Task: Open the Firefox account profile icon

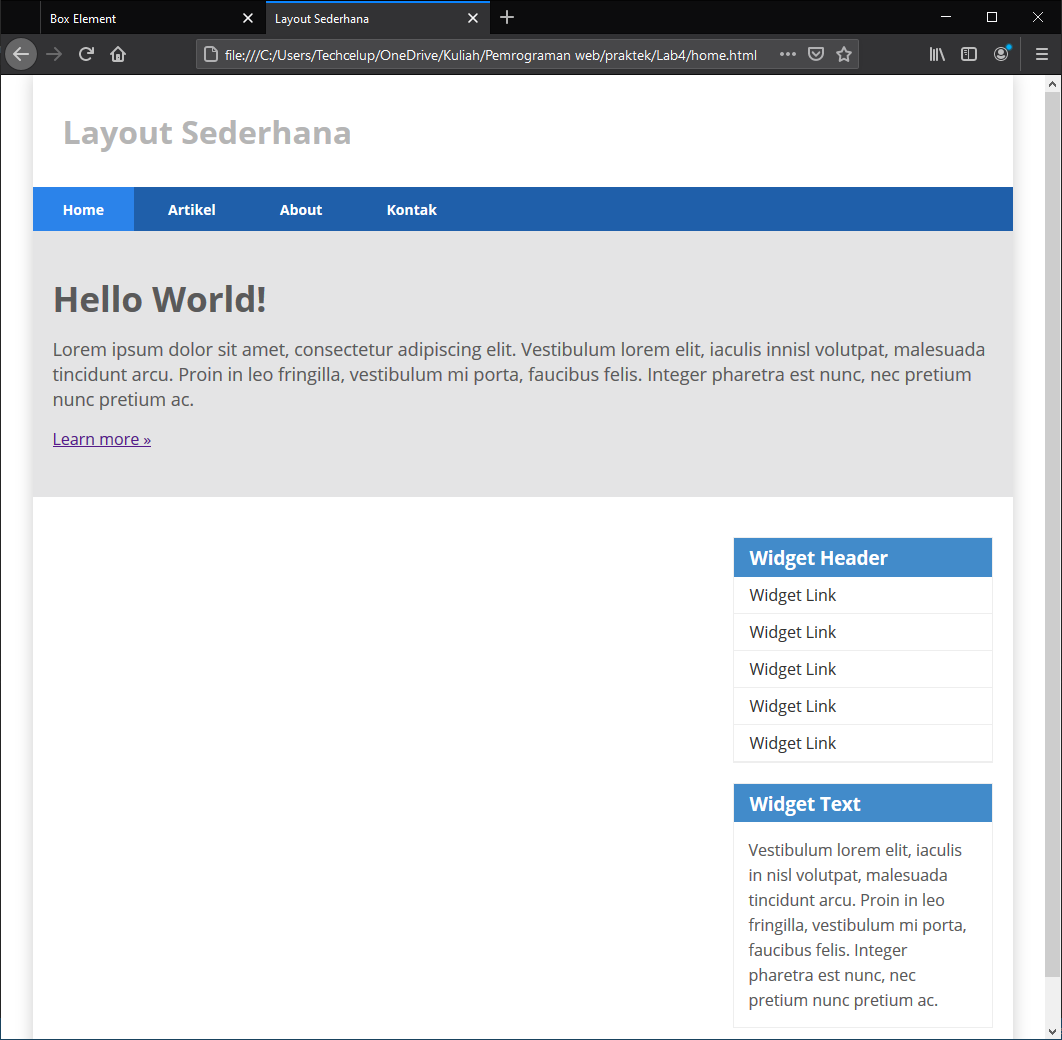Action: pos(1001,54)
